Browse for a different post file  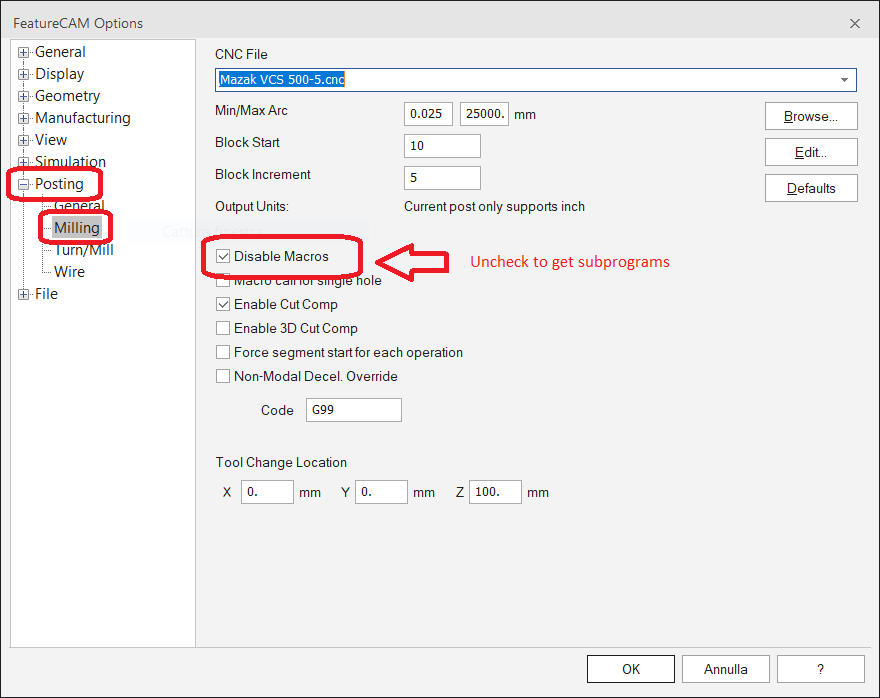tap(810, 116)
